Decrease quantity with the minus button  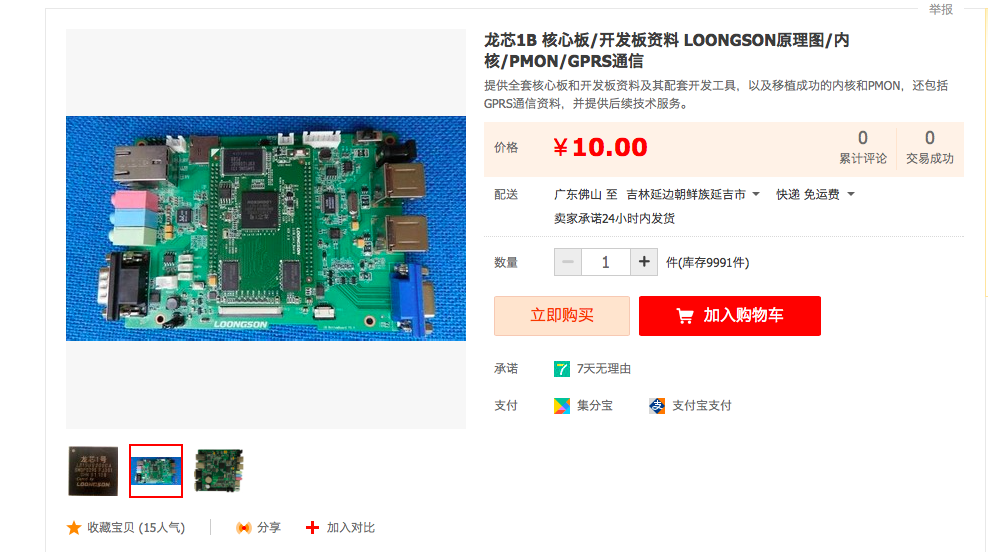568,262
